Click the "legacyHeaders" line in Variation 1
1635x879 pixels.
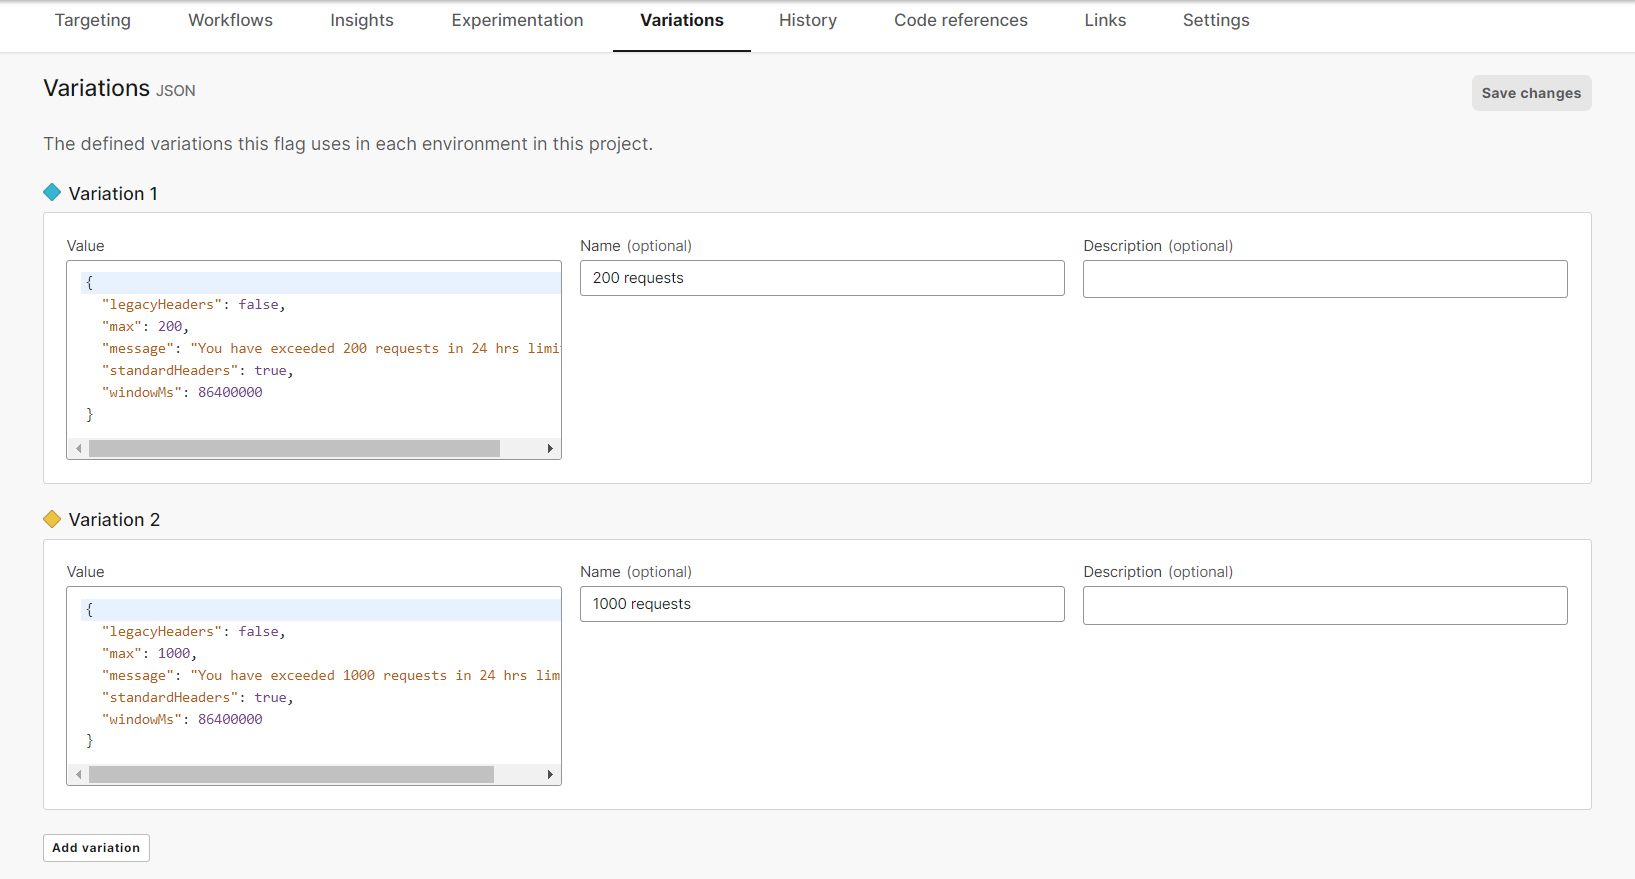click(x=194, y=305)
